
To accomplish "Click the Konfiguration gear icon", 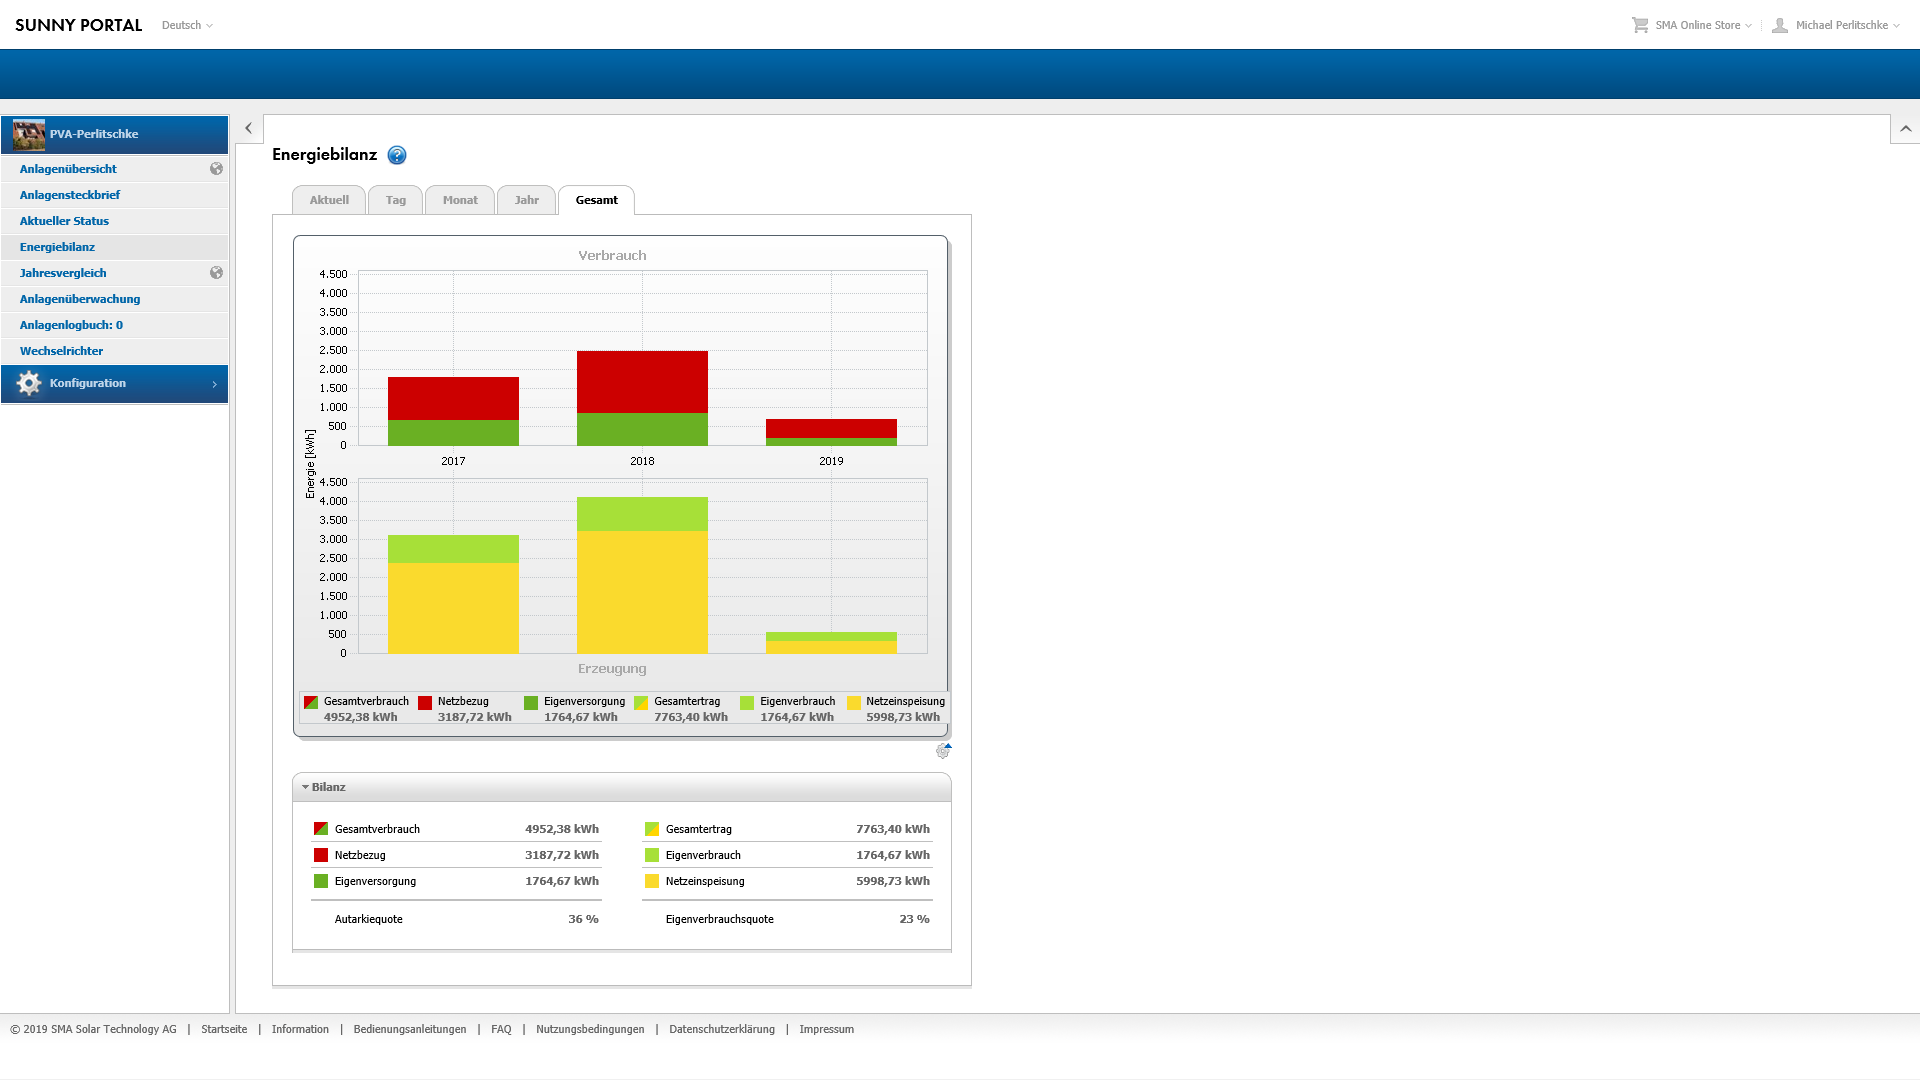I will 29,384.
